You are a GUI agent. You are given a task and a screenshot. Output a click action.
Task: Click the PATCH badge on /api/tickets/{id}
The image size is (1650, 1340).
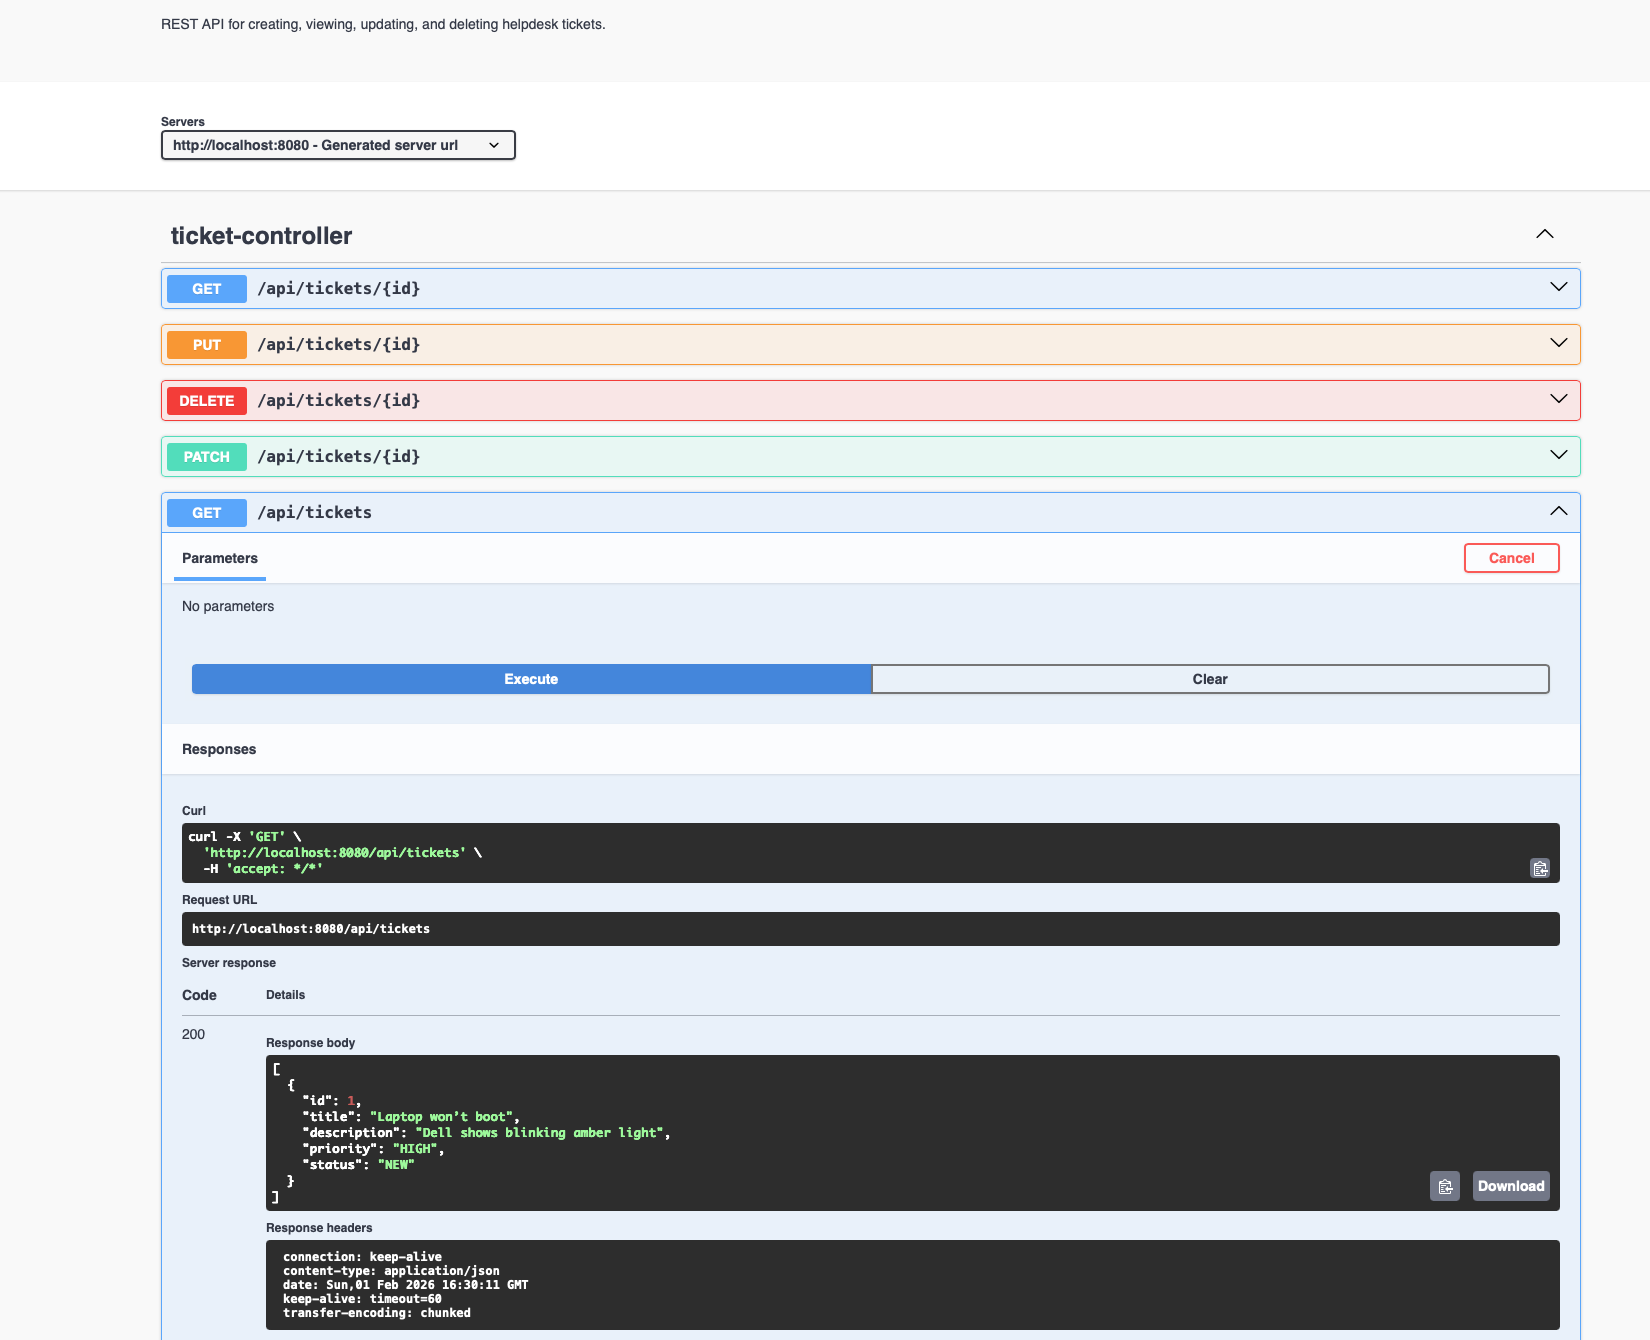(x=206, y=456)
